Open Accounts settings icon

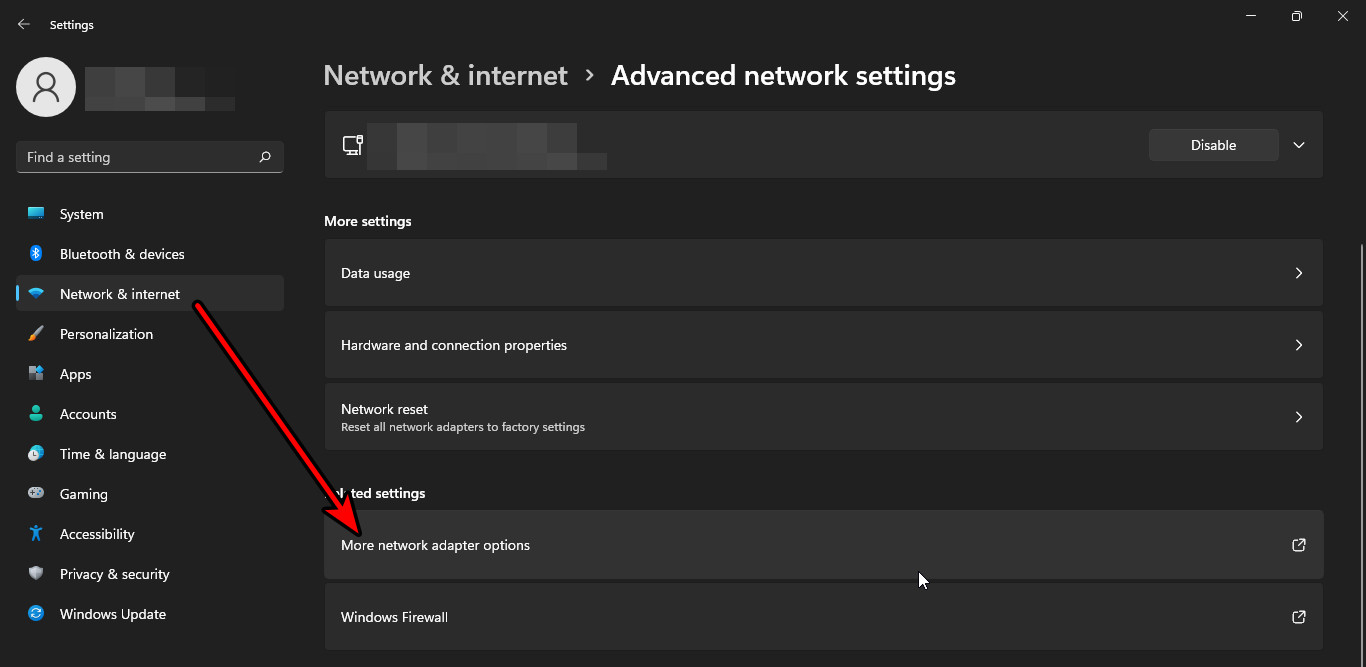point(36,413)
